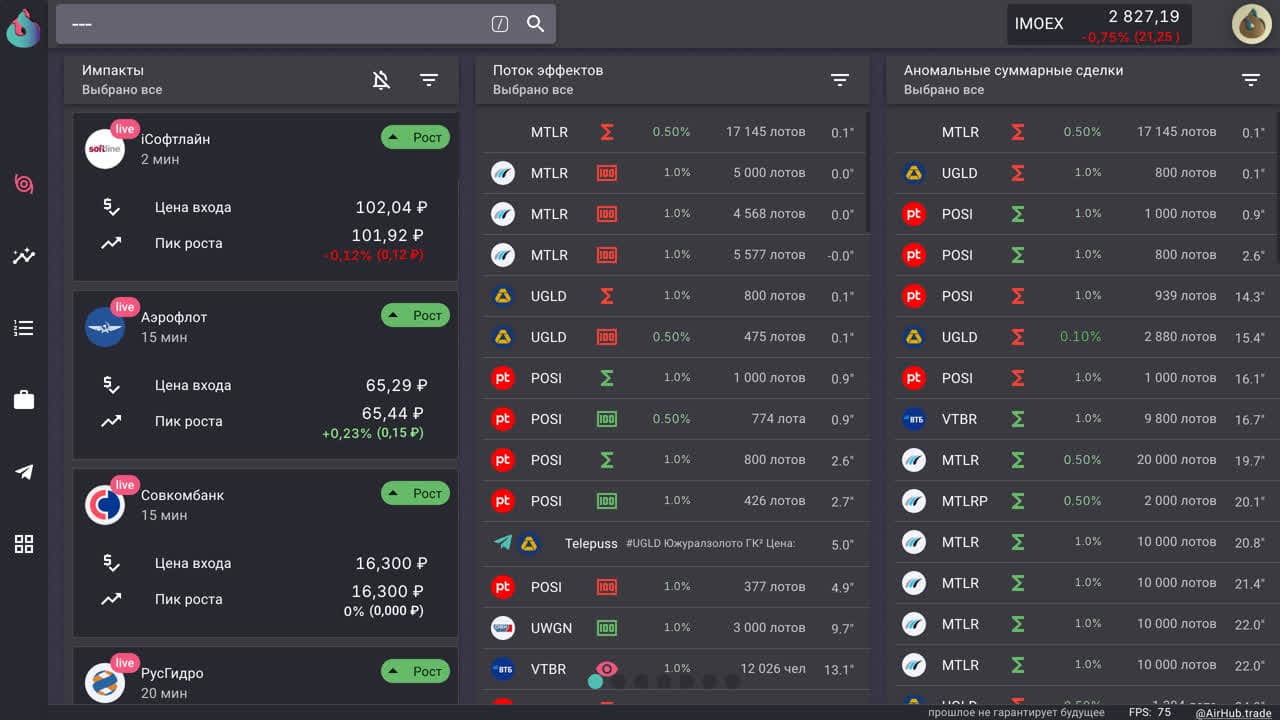Click the eye icon on VTBR 12 026 чел row
The height and width of the screenshot is (720, 1280).
606,669
